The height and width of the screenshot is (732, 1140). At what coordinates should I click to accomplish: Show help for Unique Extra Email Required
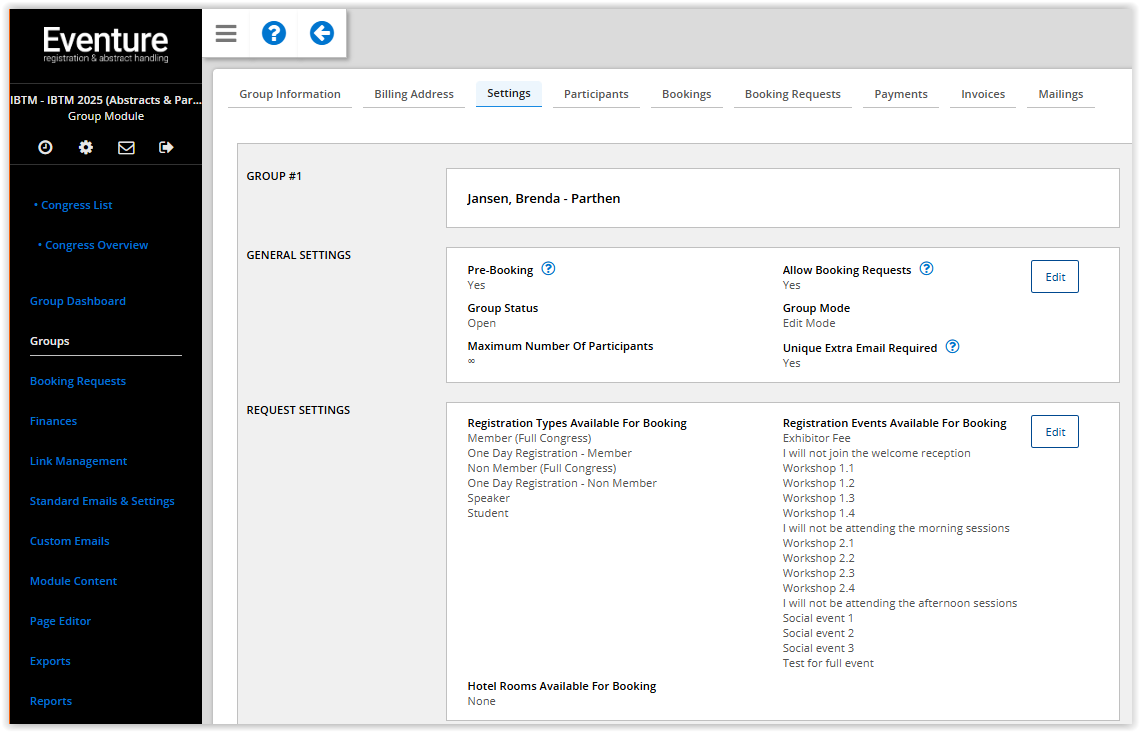click(x=952, y=347)
